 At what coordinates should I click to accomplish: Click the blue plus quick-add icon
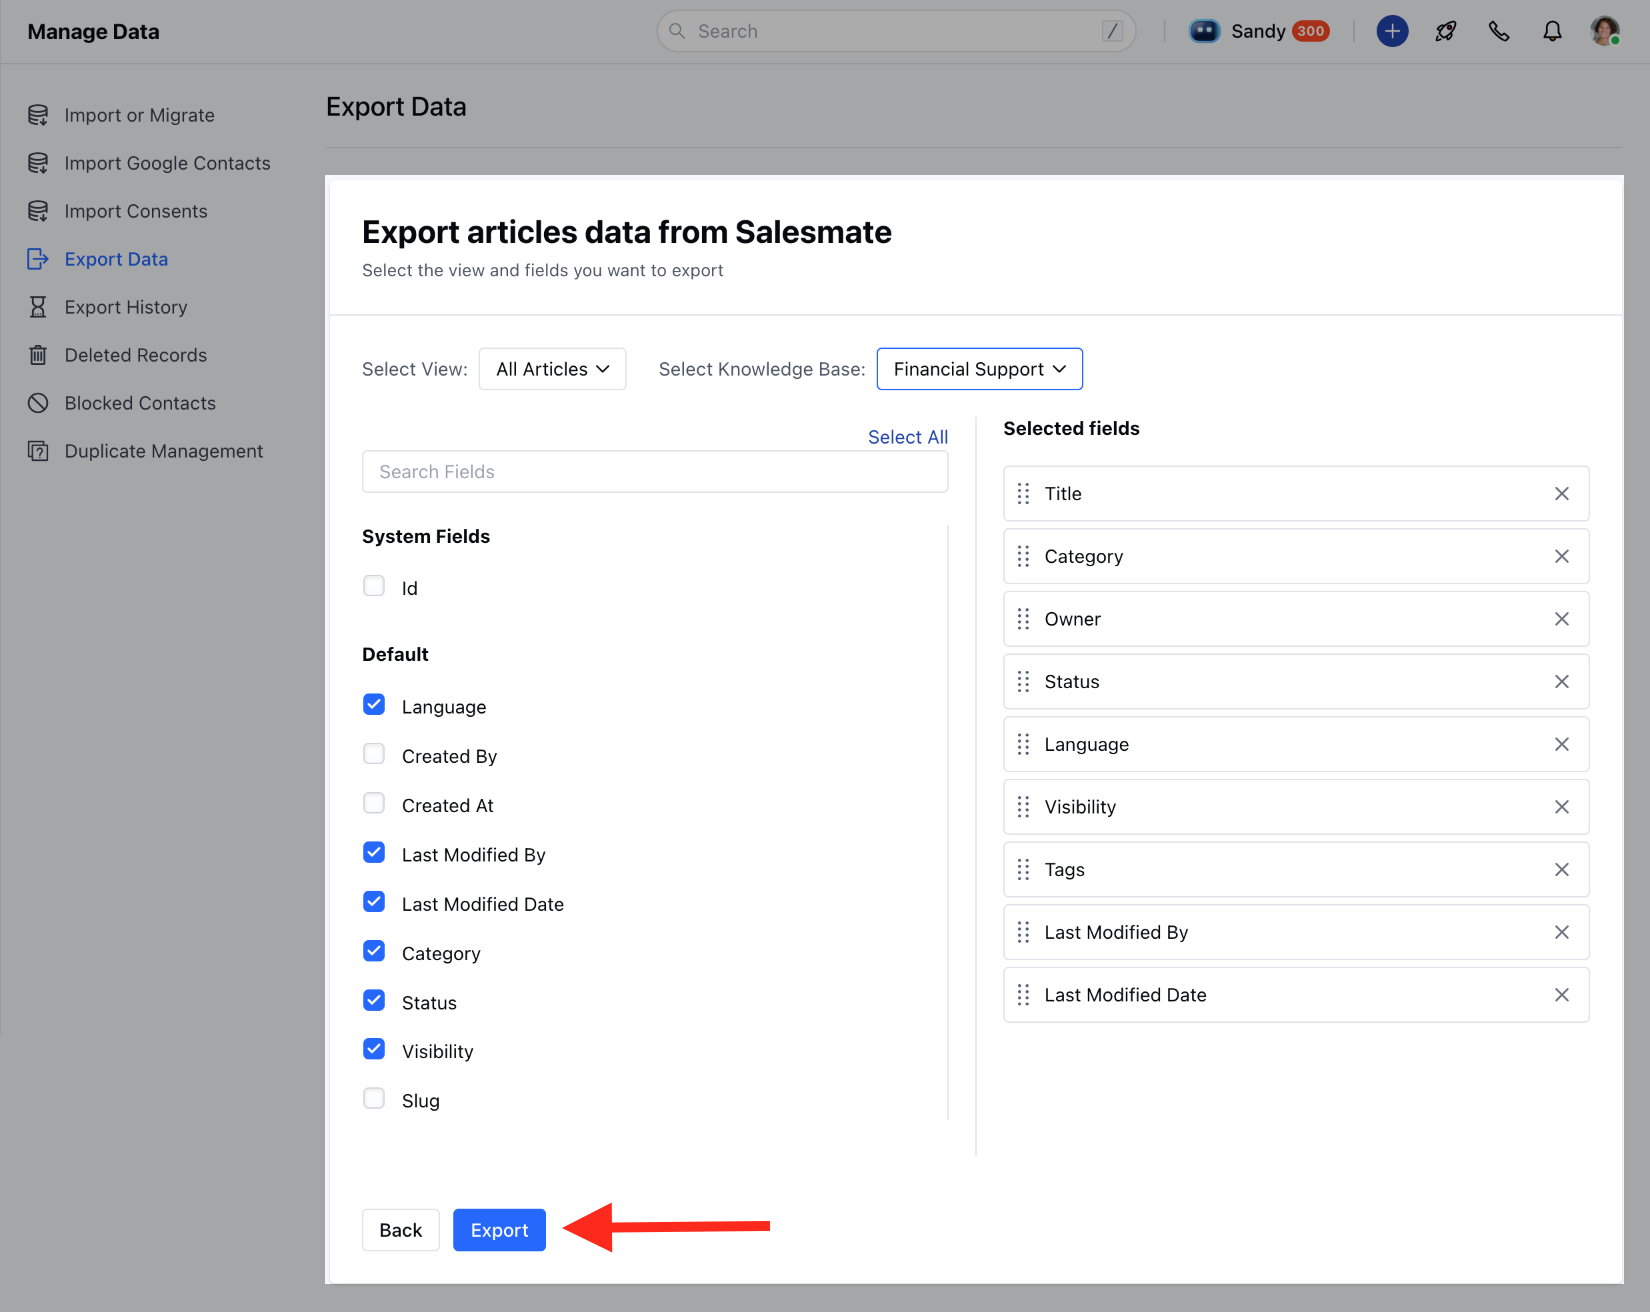[1392, 31]
